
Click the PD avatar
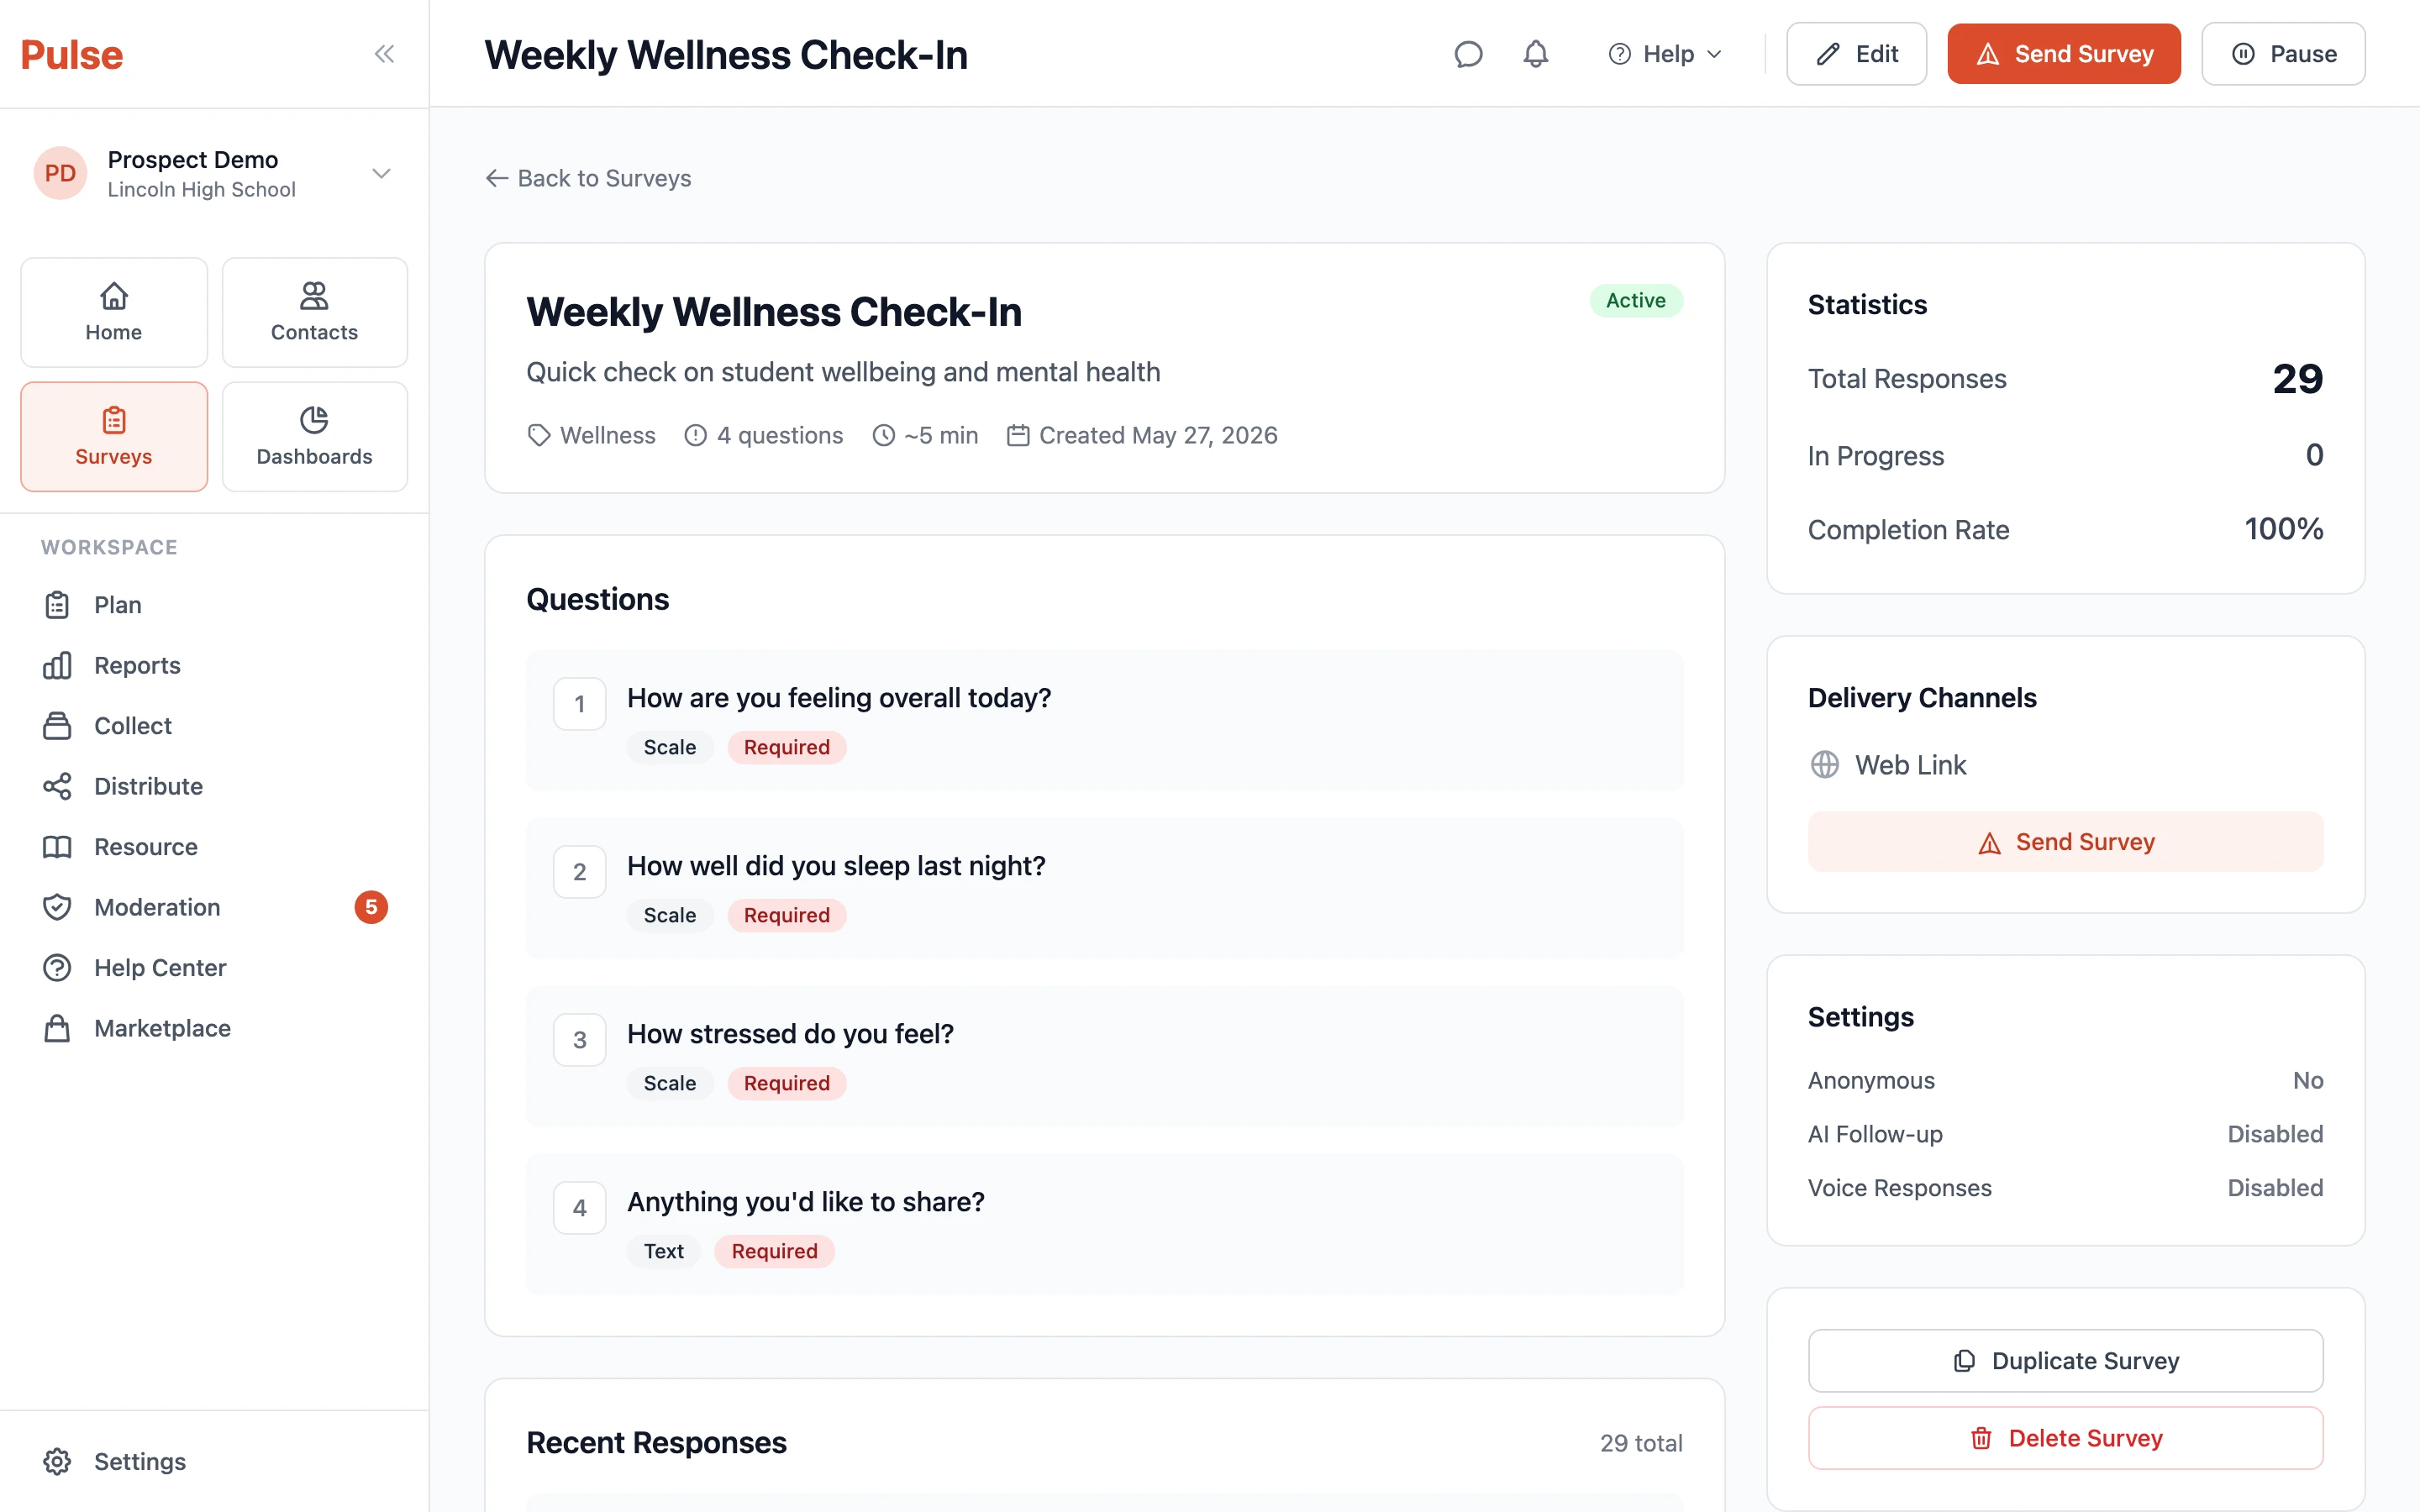tap(60, 174)
